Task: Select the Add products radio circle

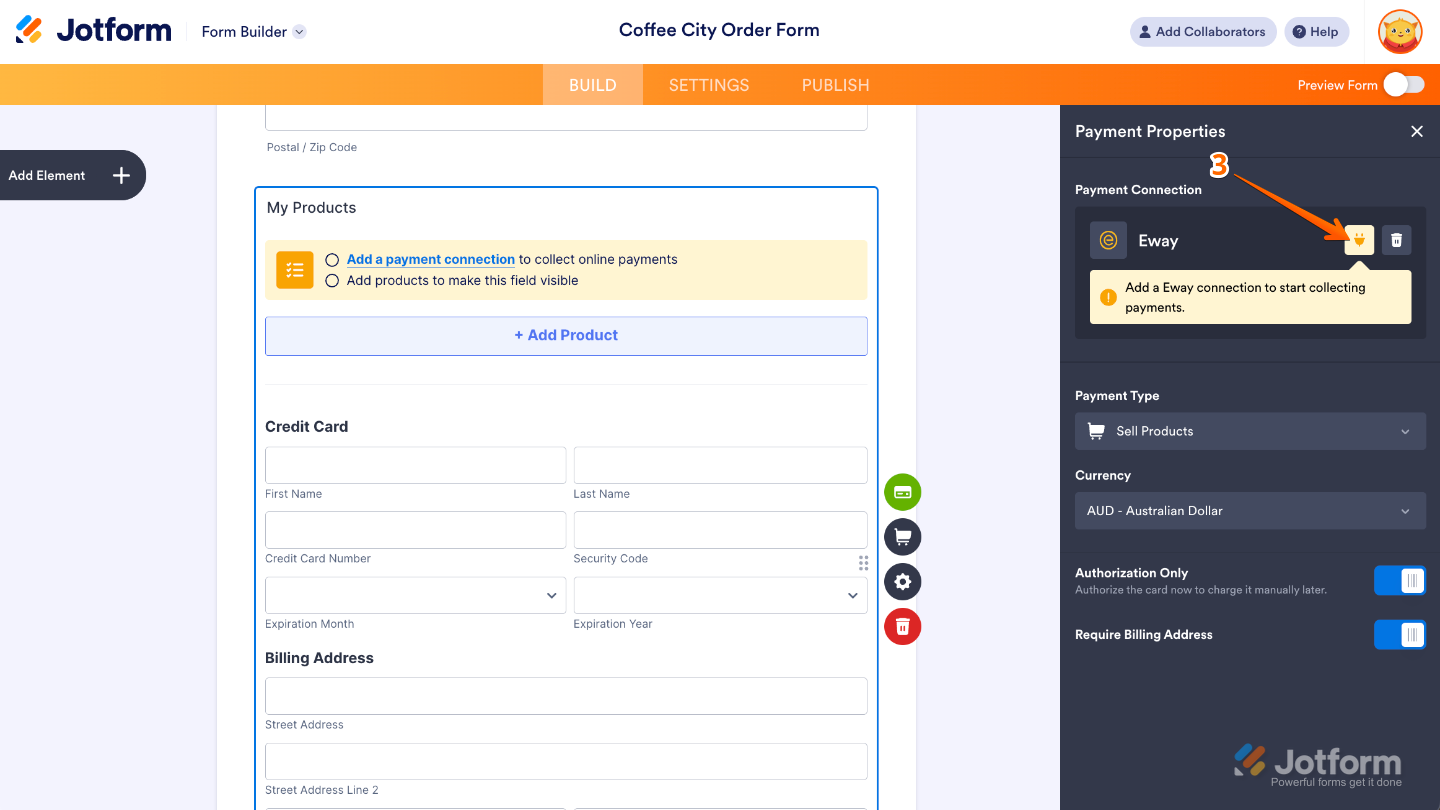Action: pos(332,281)
